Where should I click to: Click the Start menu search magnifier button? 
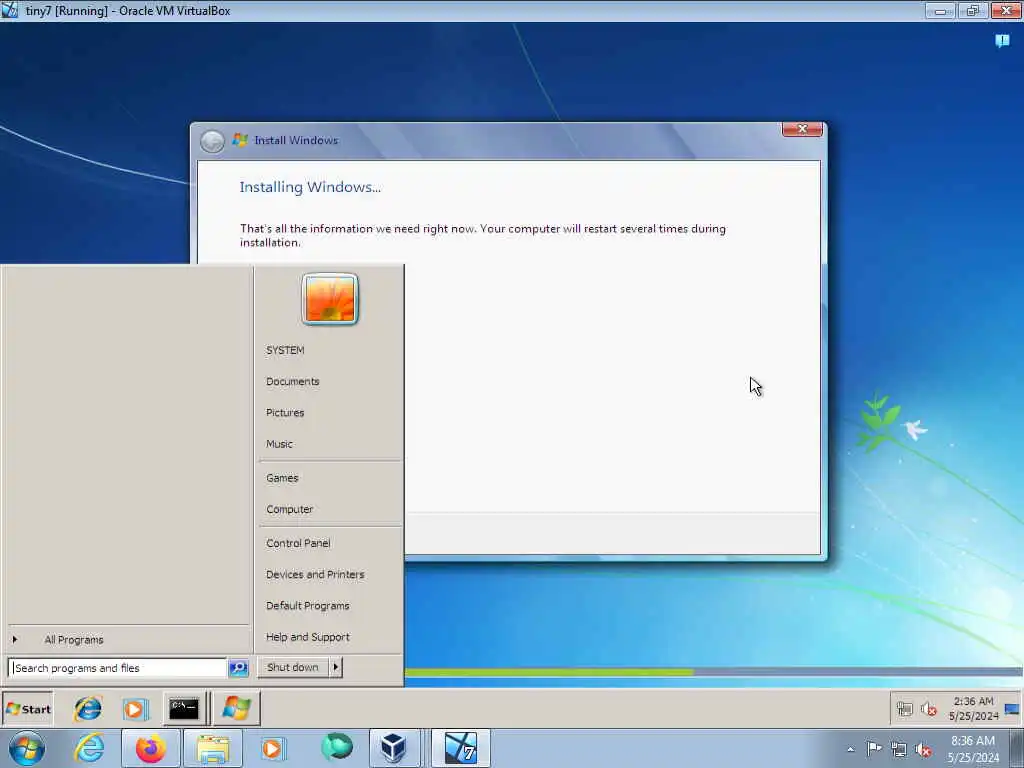(238, 668)
